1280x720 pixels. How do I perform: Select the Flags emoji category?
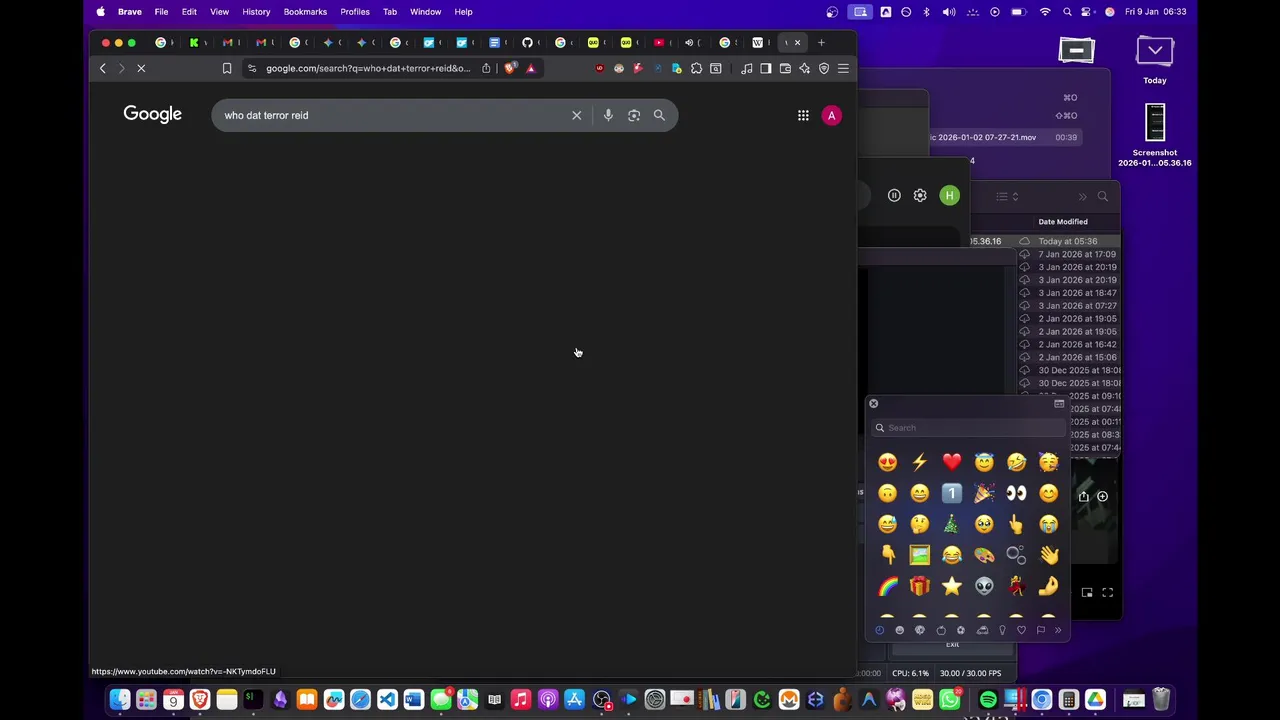(x=1041, y=630)
